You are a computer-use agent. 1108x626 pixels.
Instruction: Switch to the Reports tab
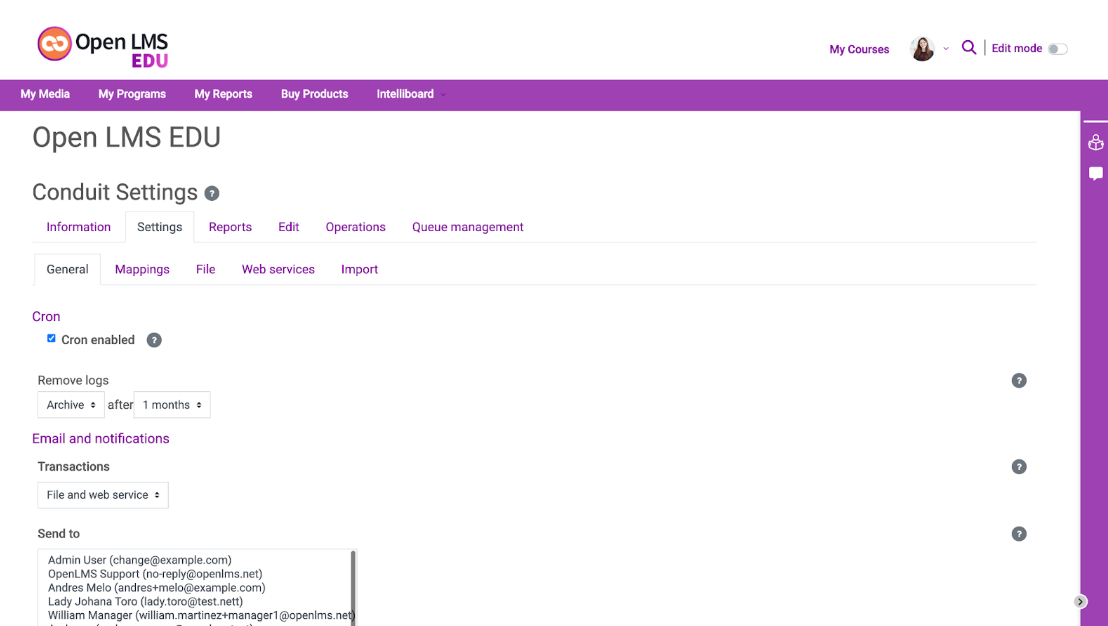[x=230, y=227]
